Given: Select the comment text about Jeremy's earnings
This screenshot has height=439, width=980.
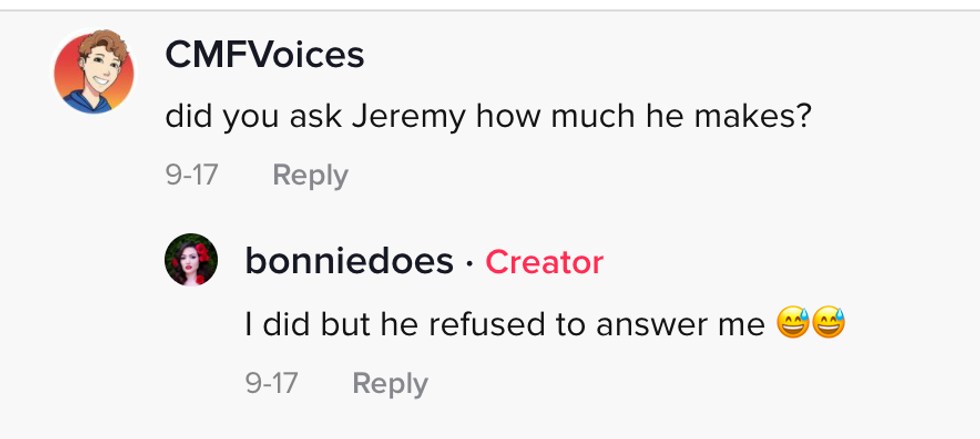Looking at the screenshot, I should point(487,118).
